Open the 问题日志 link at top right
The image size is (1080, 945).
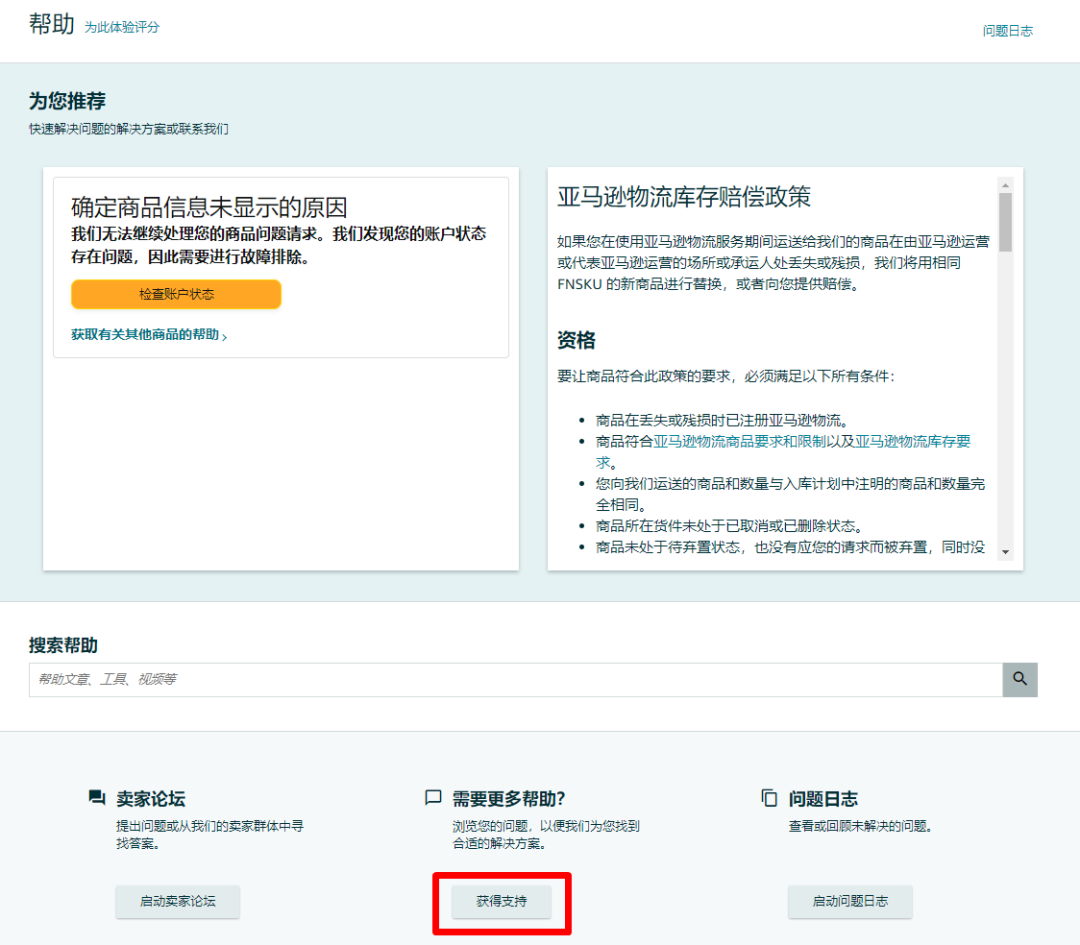(x=1008, y=30)
